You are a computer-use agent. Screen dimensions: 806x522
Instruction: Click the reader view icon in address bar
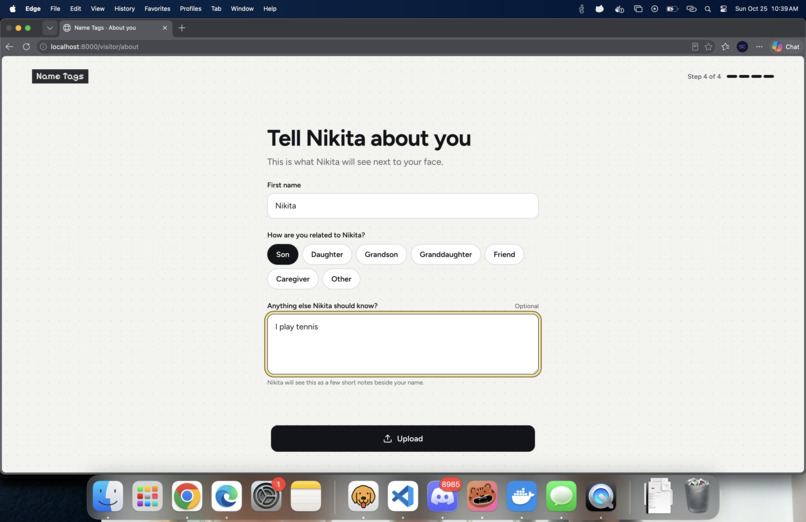click(694, 47)
